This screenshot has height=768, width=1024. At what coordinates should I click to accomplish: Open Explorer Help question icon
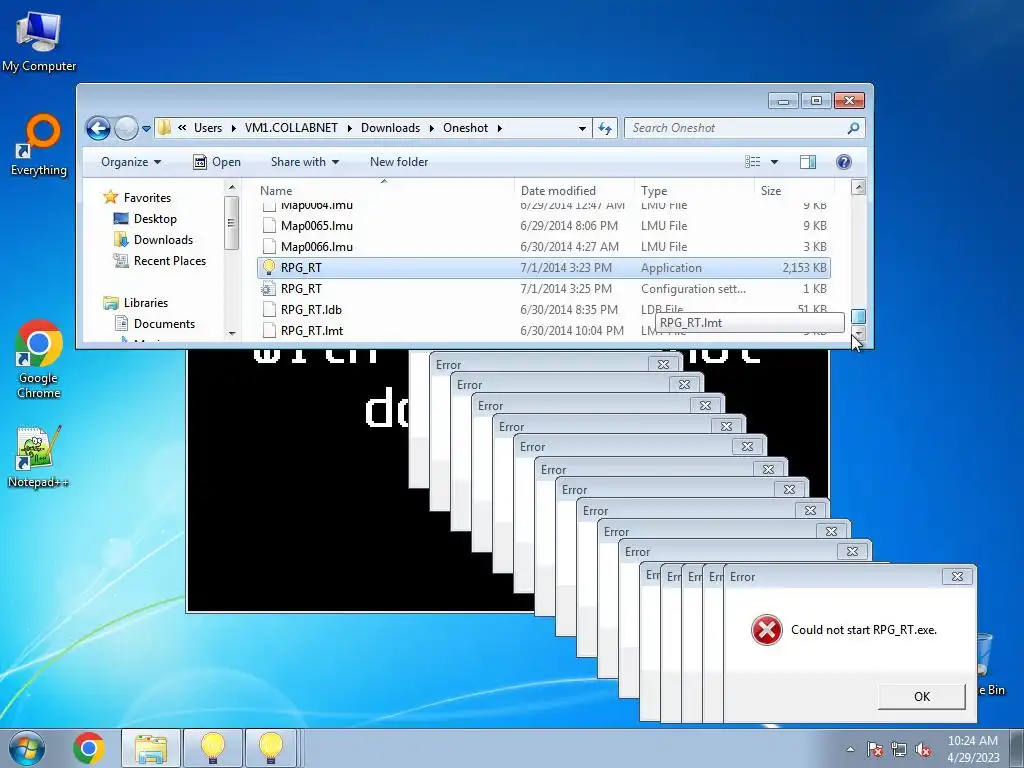pyautogui.click(x=844, y=162)
